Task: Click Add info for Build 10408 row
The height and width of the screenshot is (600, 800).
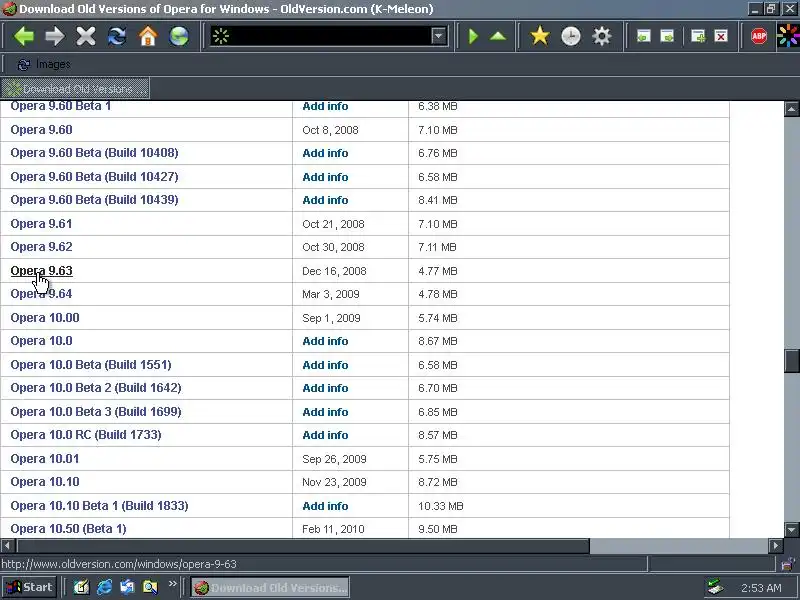Action: tap(325, 153)
